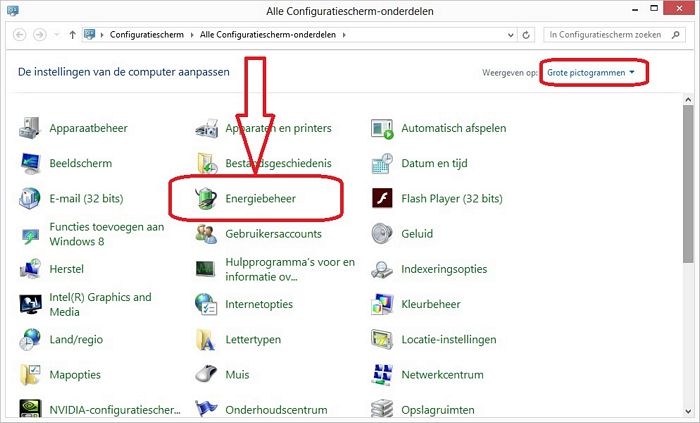Open the Herstel recovery icon
This screenshot has width=700, height=423.
tap(30, 269)
